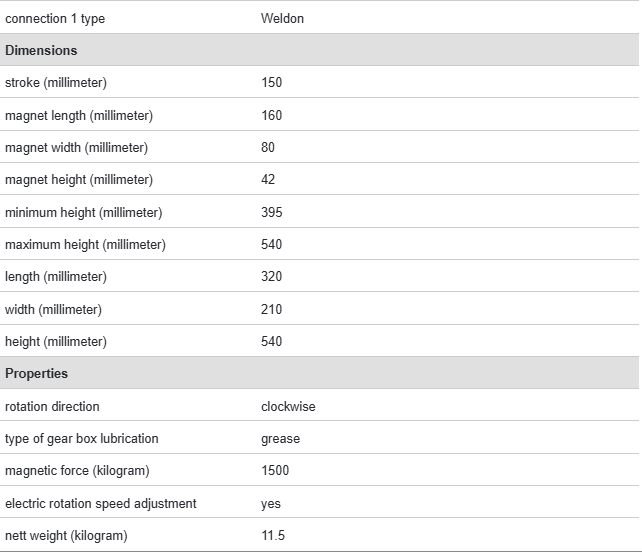
Task: Select the minimum height value 395
Action: 272,212
